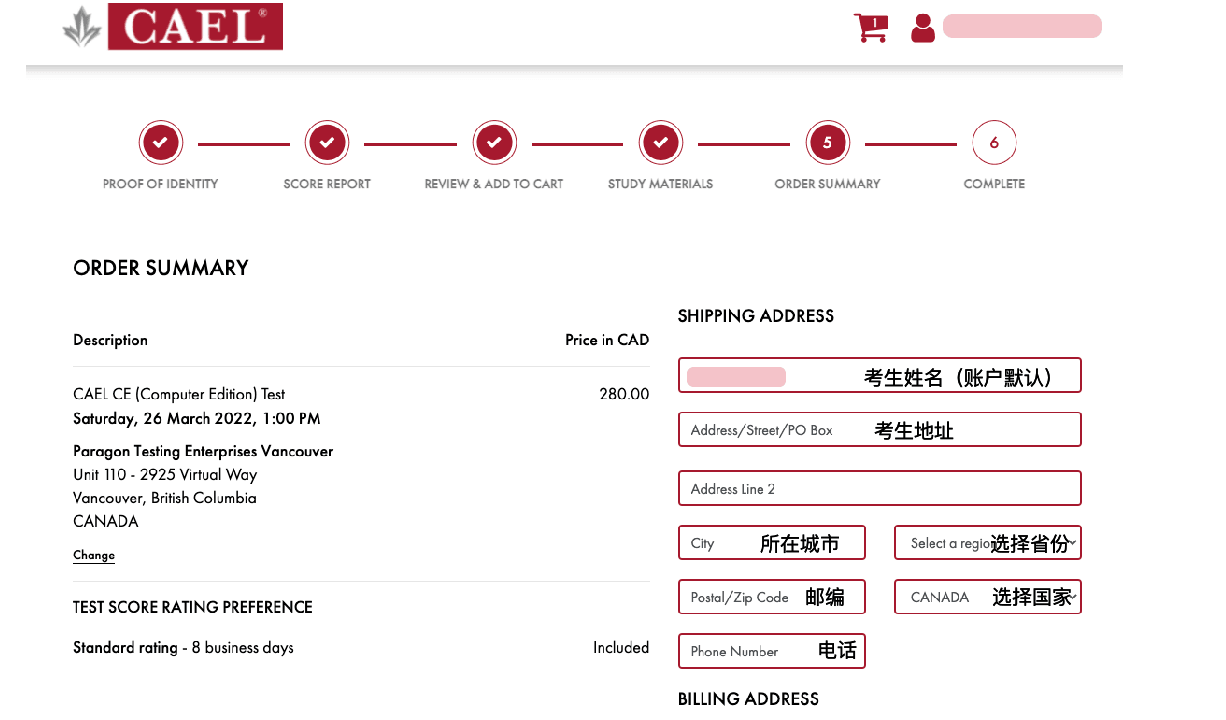Select step 5 Order Summary circle
Viewport: 1226px width, 720px height.
[x=827, y=143]
